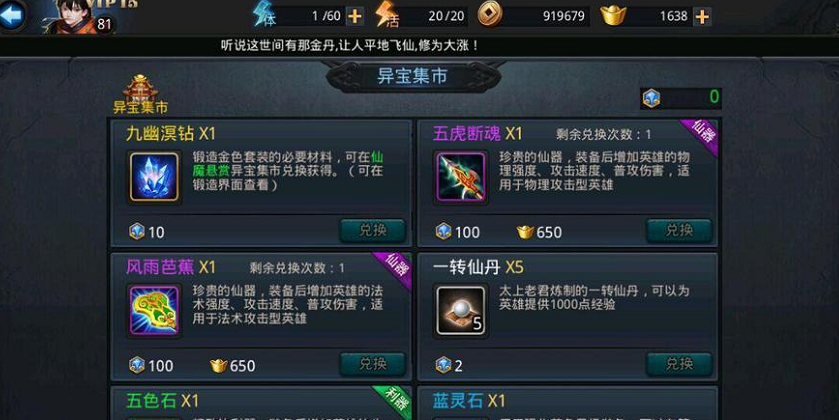The height and width of the screenshot is (420, 839).
Task: Select the 九幽溟钻 blue crystal item icon
Action: coord(154,177)
